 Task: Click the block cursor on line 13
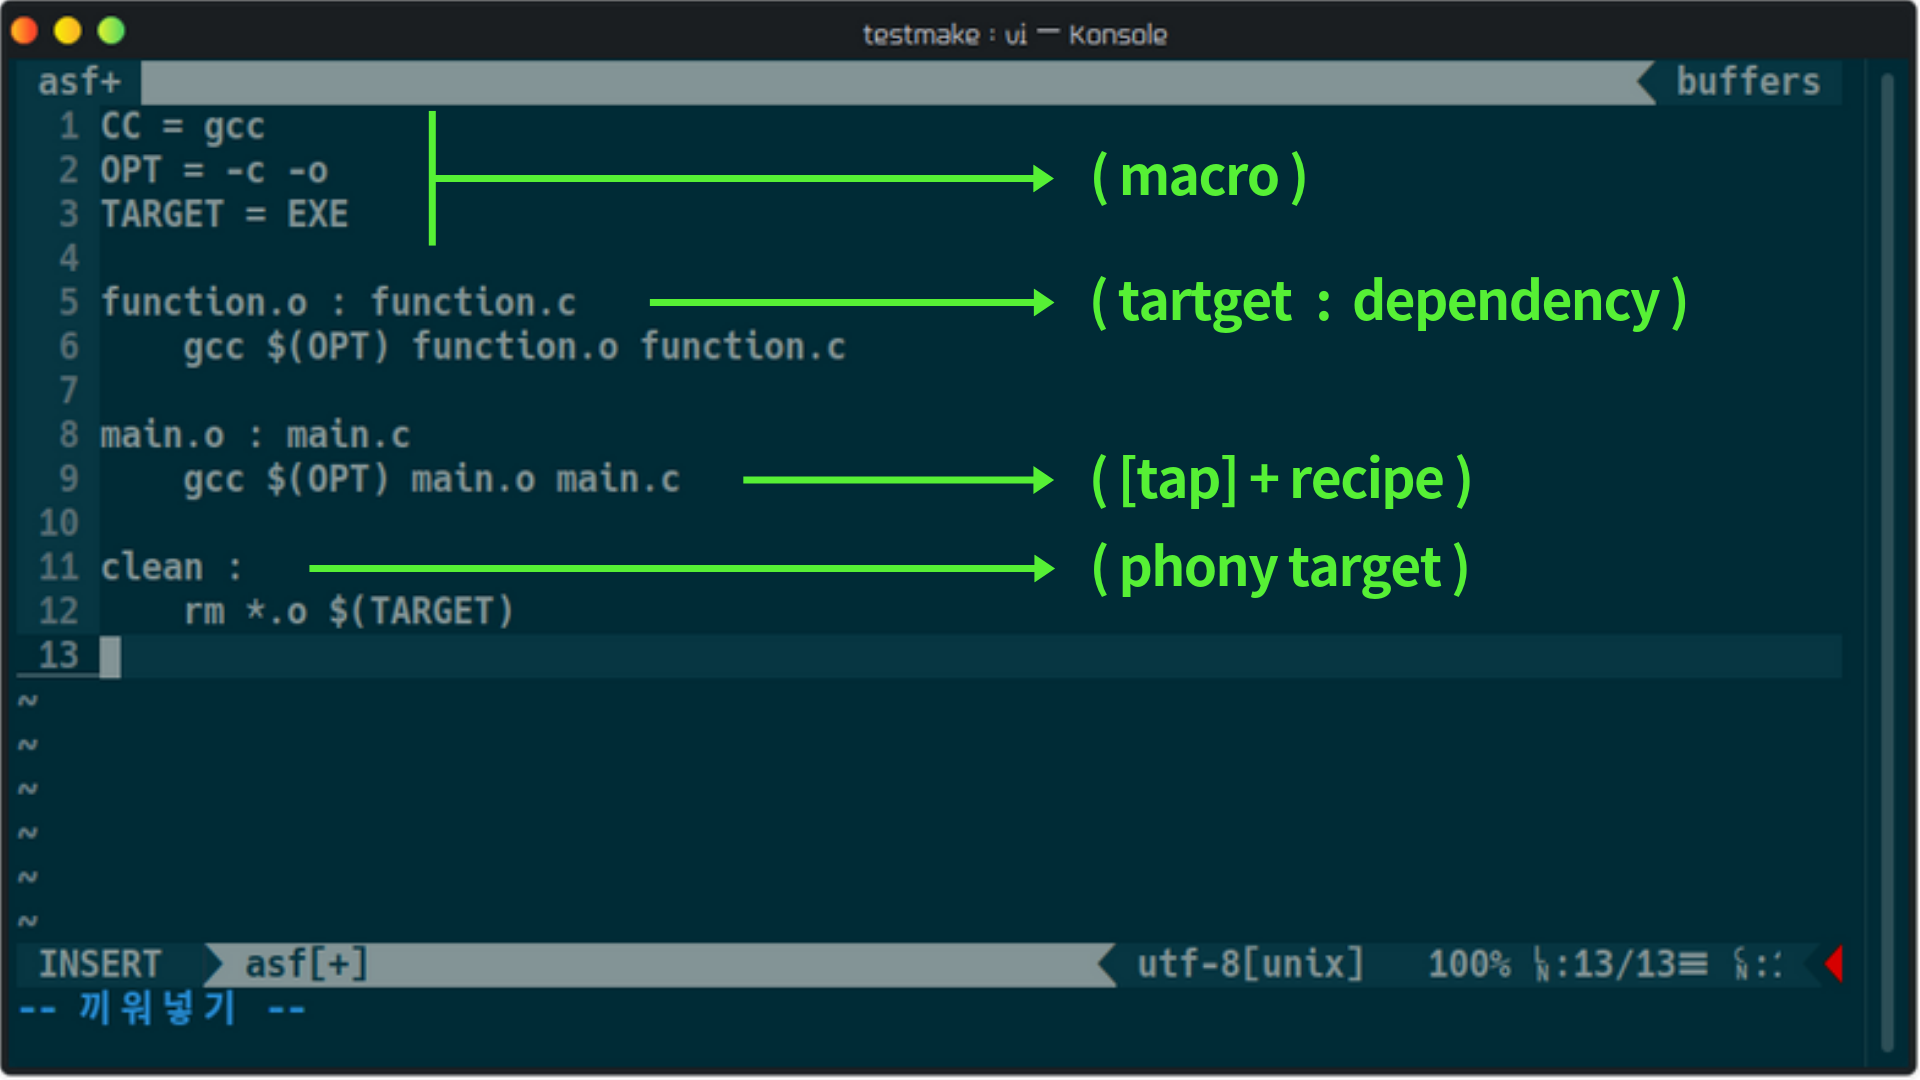click(x=110, y=657)
